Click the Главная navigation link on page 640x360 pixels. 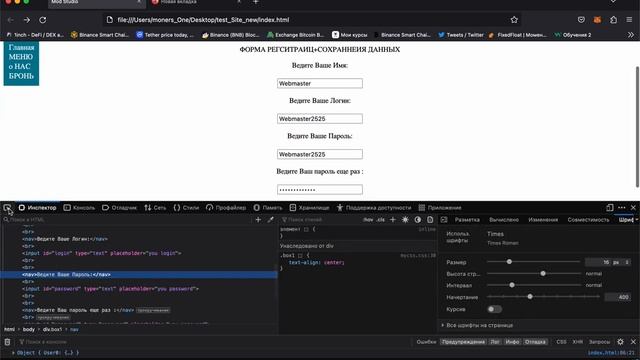click(x=21, y=47)
